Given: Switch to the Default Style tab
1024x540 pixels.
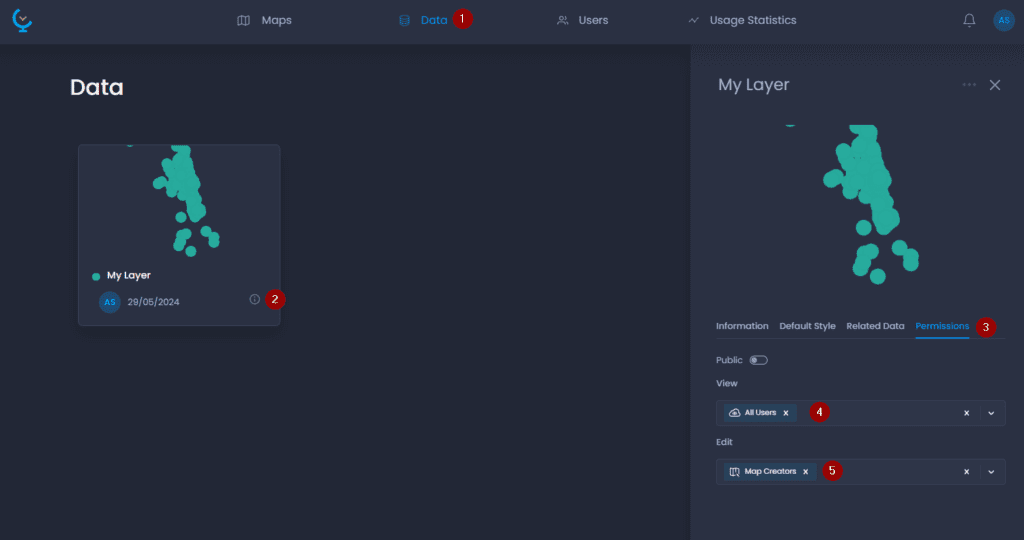Looking at the screenshot, I should pyautogui.click(x=807, y=326).
